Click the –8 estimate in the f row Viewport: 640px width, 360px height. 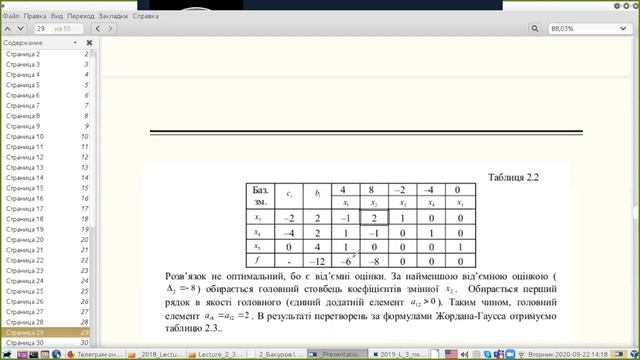374,261
